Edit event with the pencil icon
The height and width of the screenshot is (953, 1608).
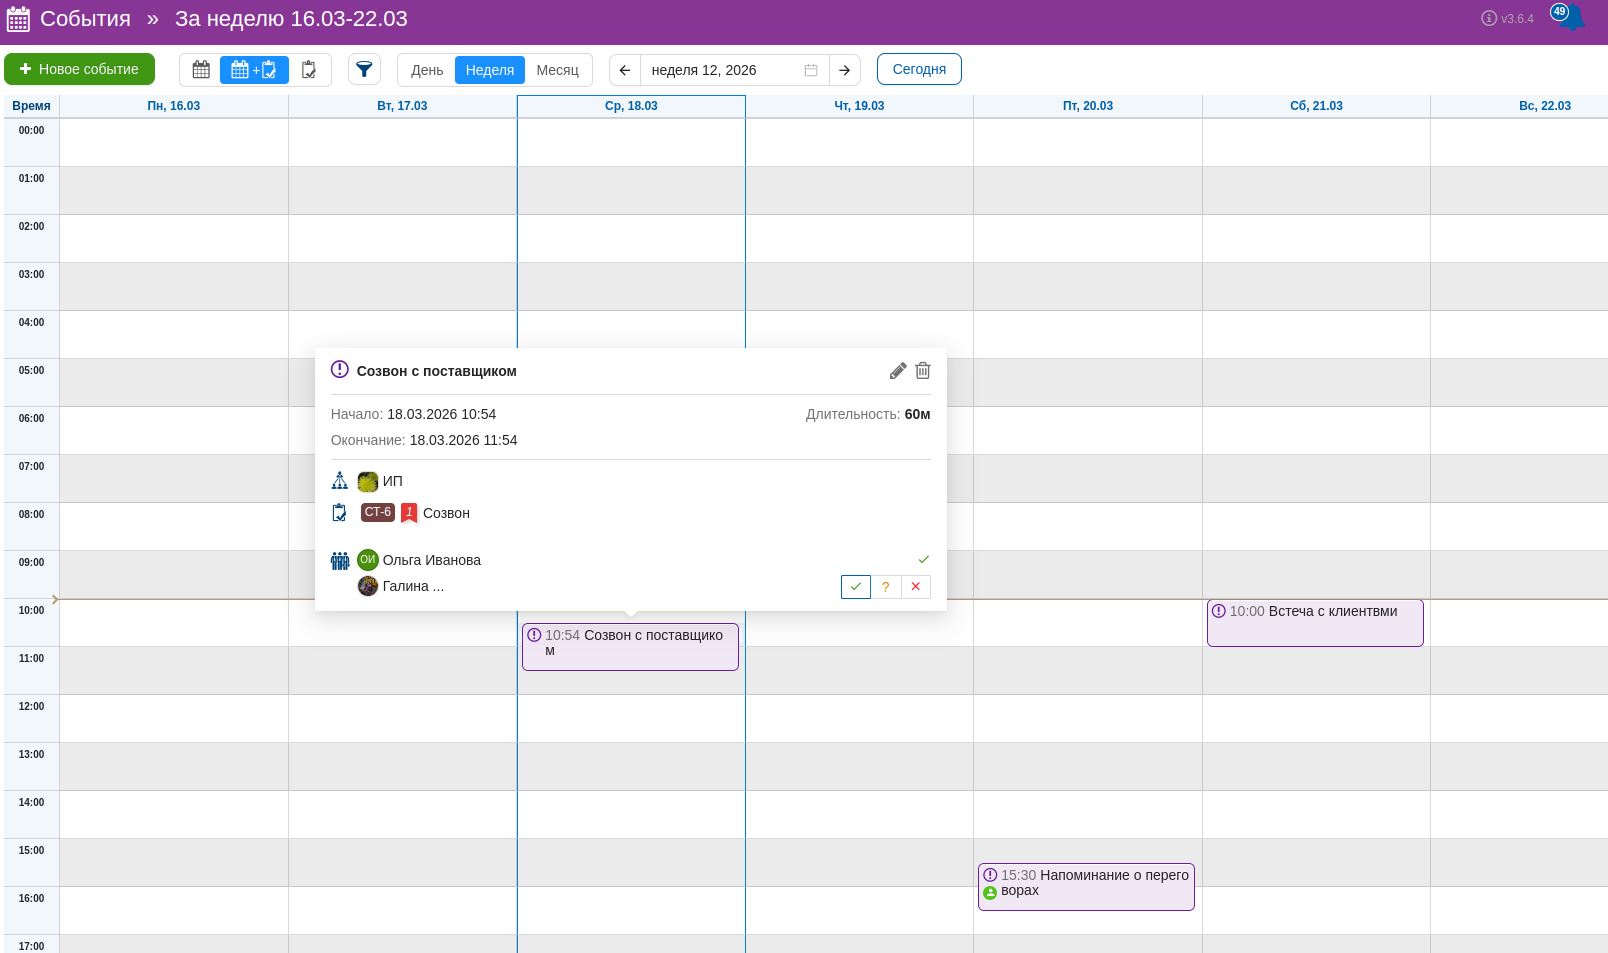pos(897,371)
